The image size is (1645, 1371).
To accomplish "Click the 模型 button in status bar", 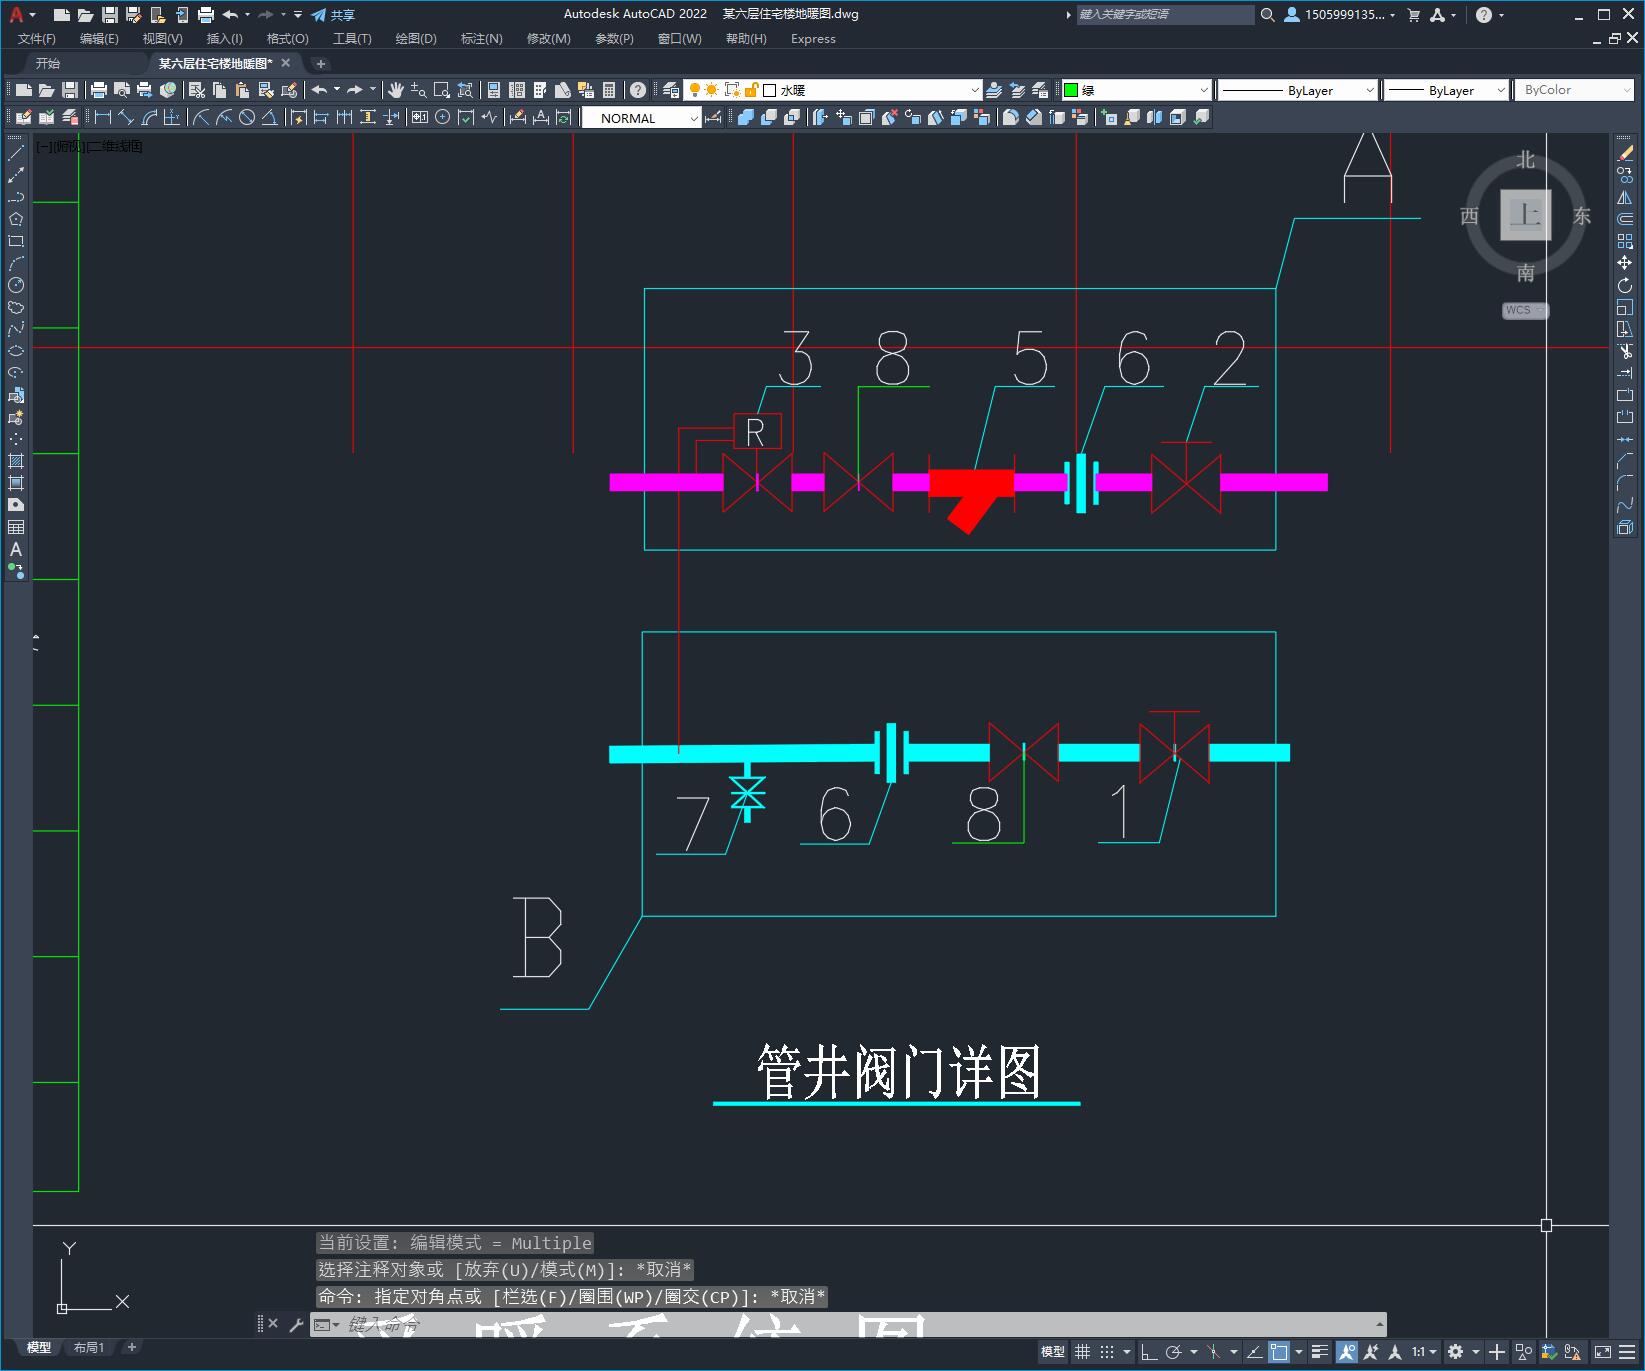I will (1053, 1352).
